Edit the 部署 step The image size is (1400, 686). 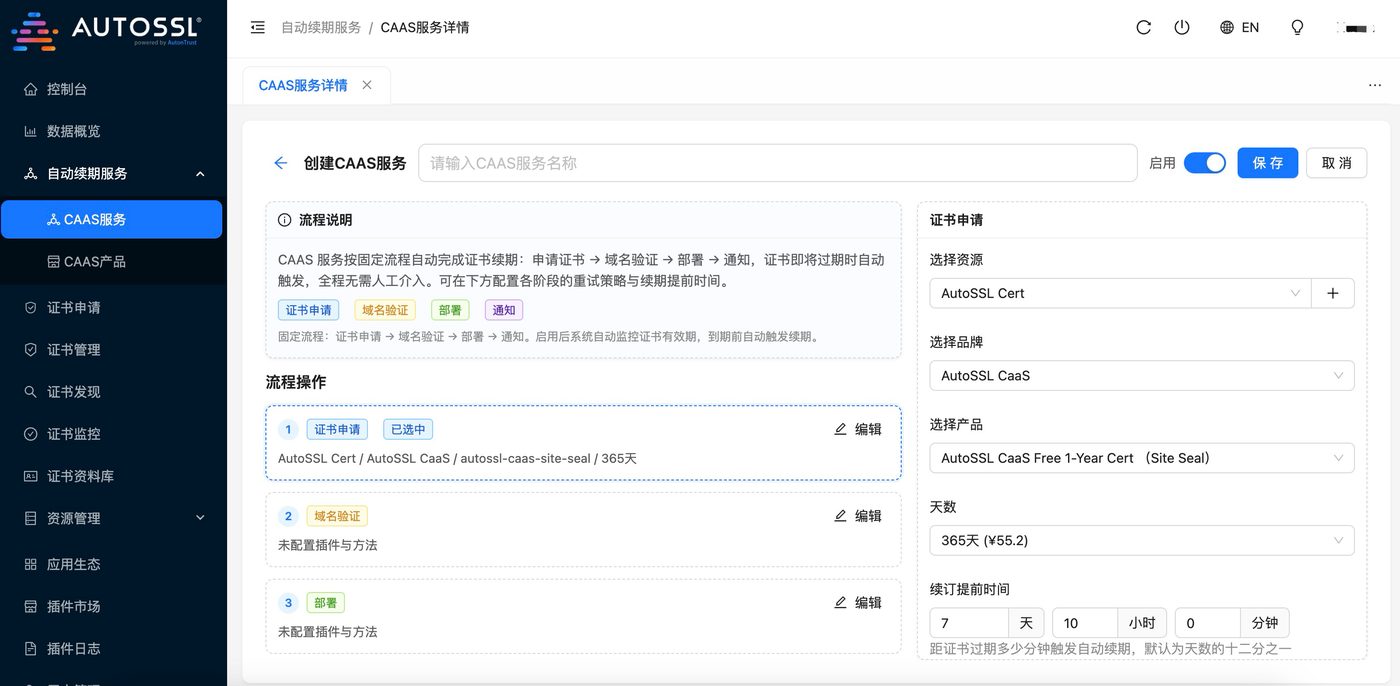click(x=858, y=603)
